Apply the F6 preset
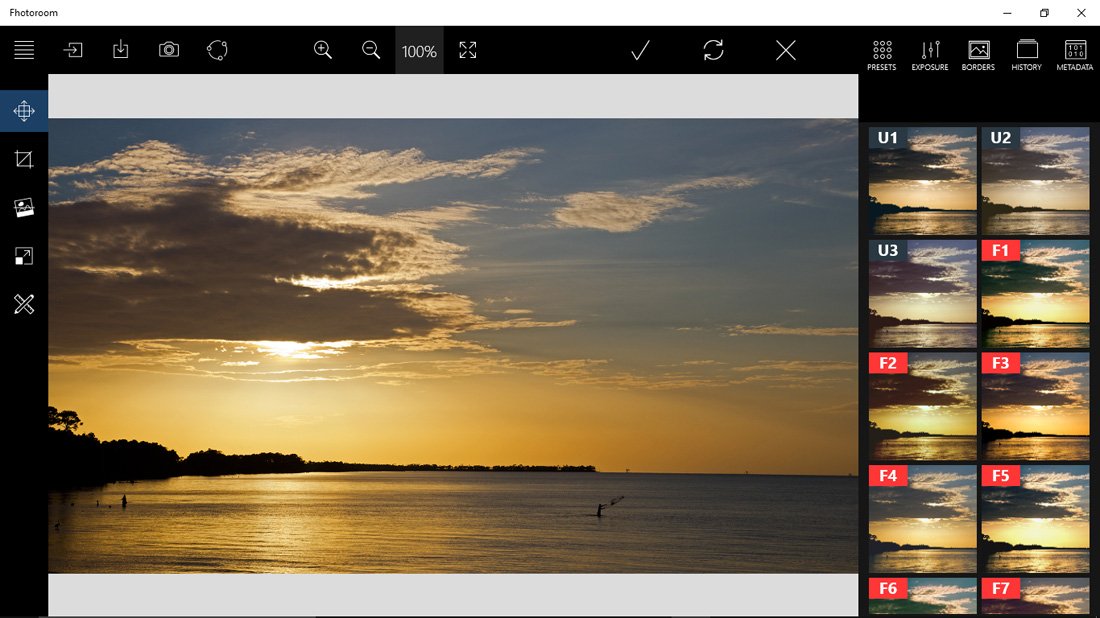 [x=923, y=596]
